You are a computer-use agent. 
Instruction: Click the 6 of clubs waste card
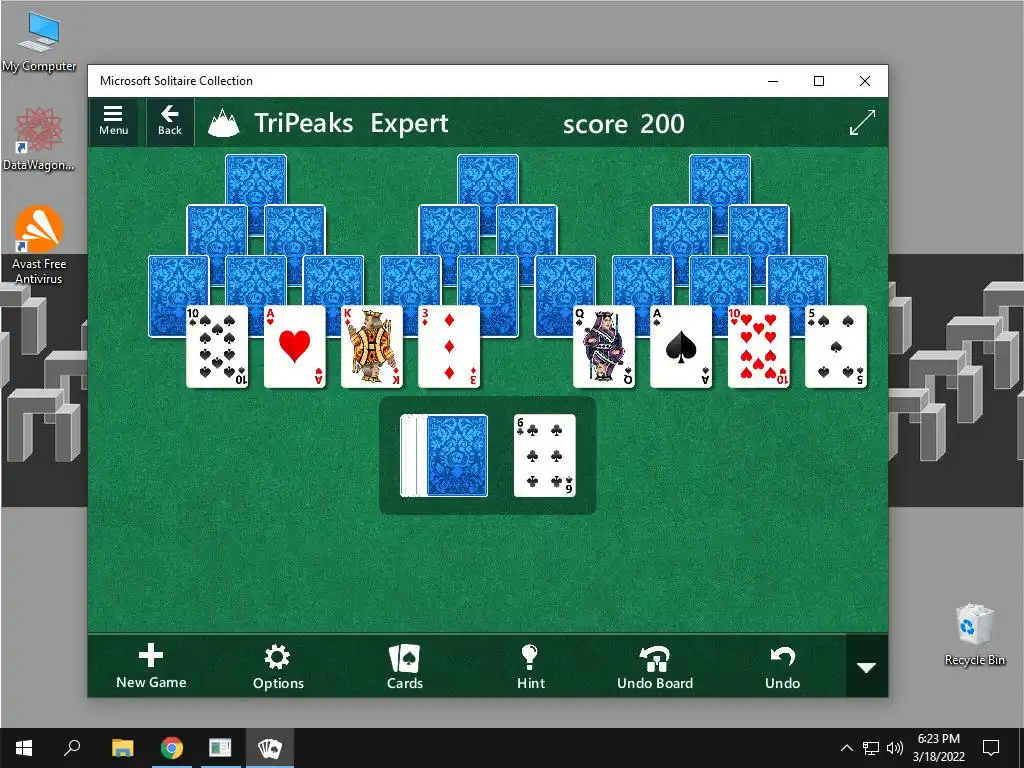pos(545,456)
